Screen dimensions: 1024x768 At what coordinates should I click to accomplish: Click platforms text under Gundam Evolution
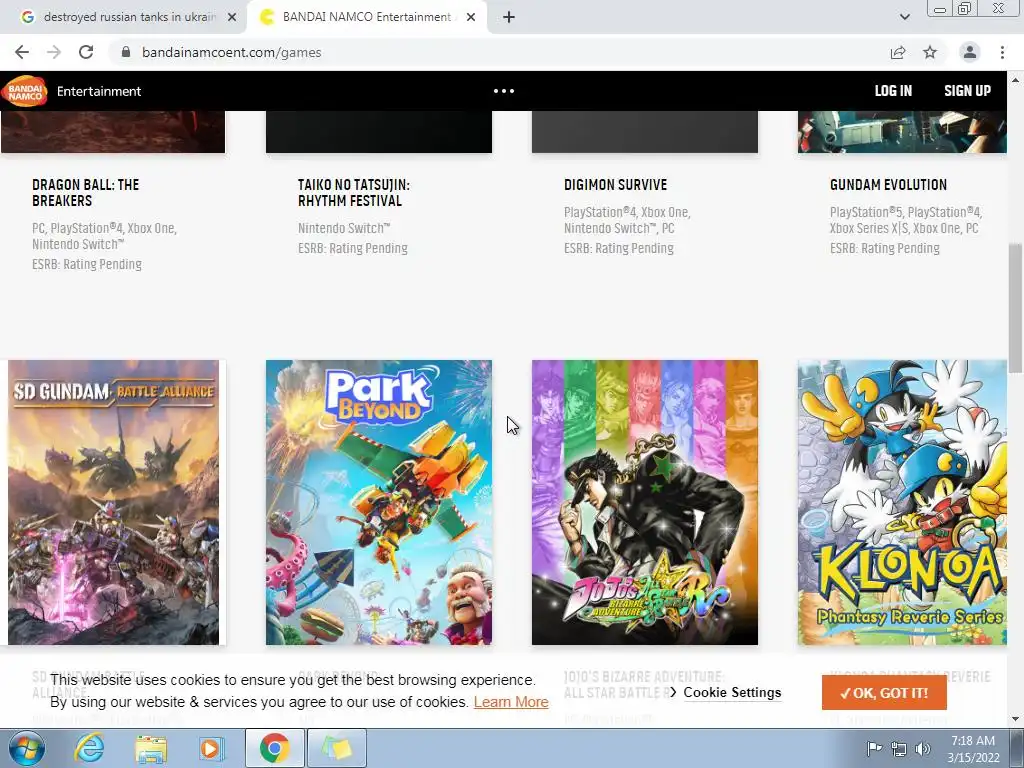[906, 220]
